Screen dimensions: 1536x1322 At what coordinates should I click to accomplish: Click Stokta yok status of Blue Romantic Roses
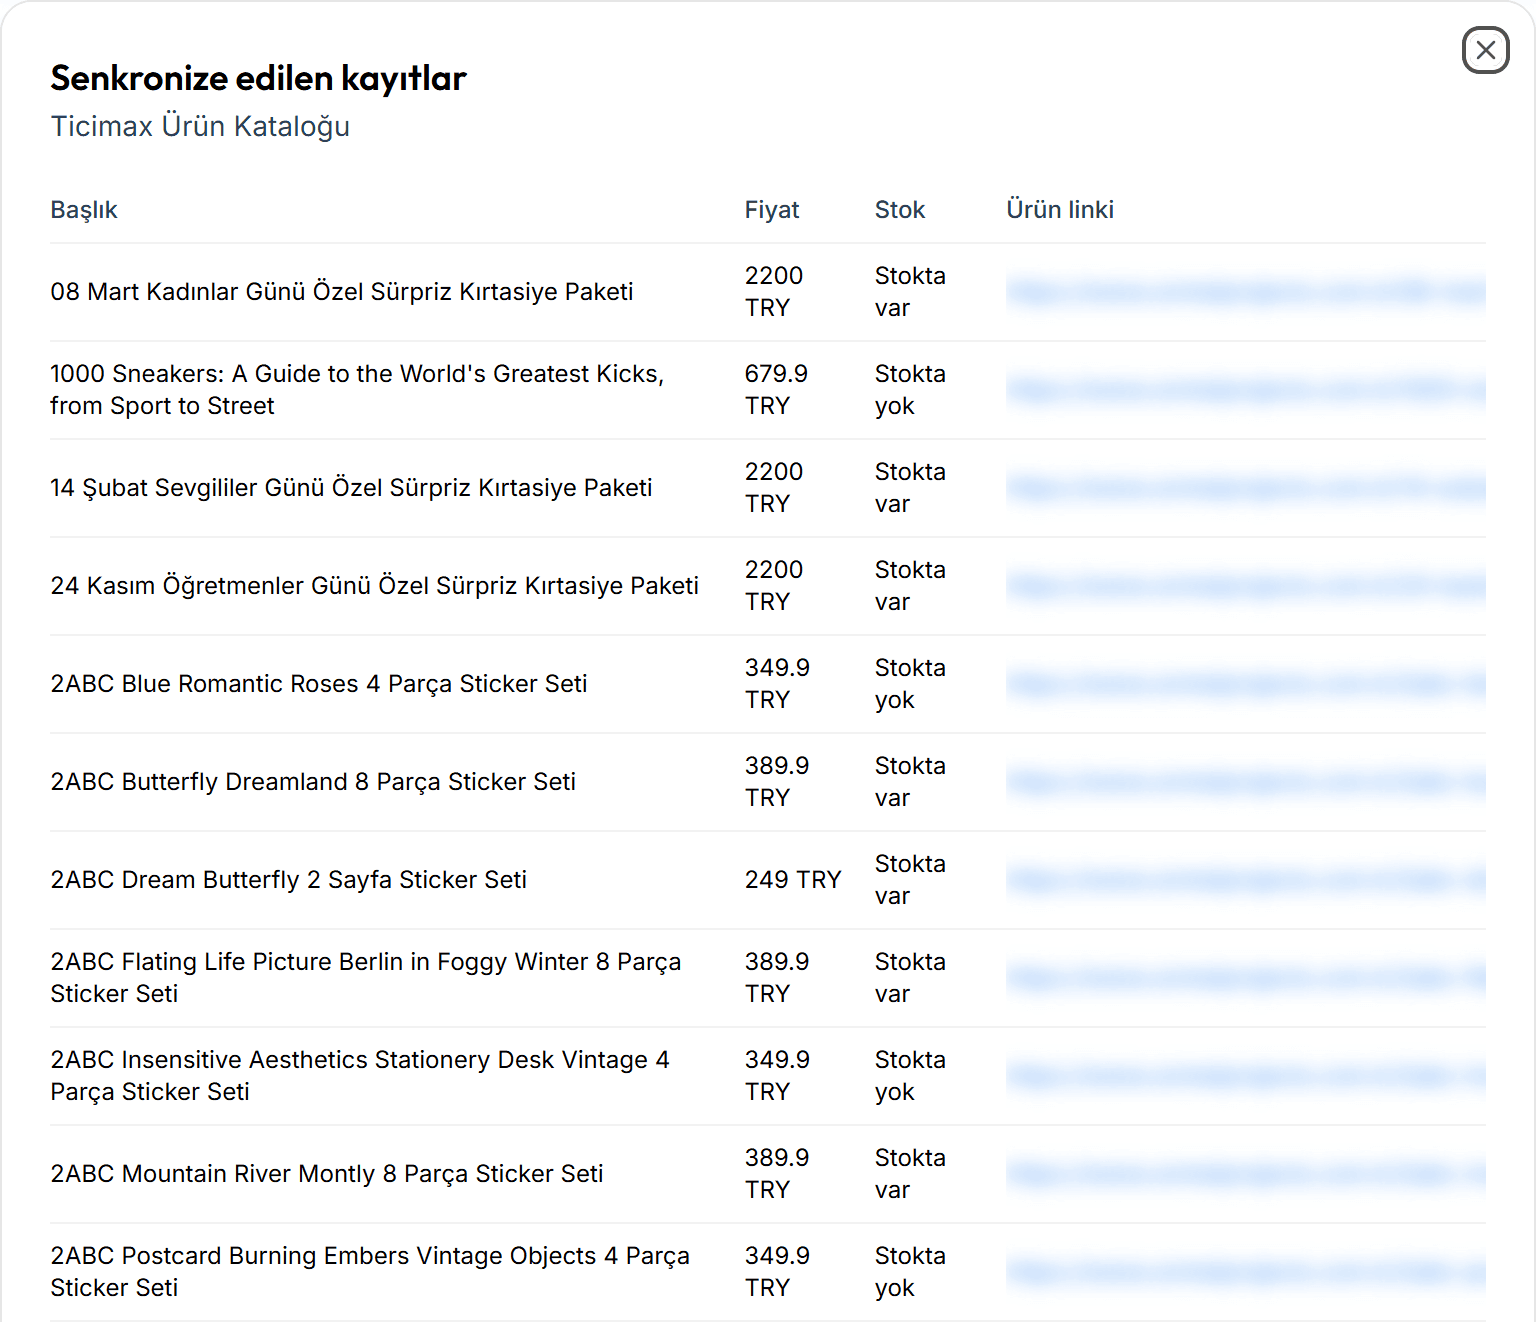coord(910,684)
